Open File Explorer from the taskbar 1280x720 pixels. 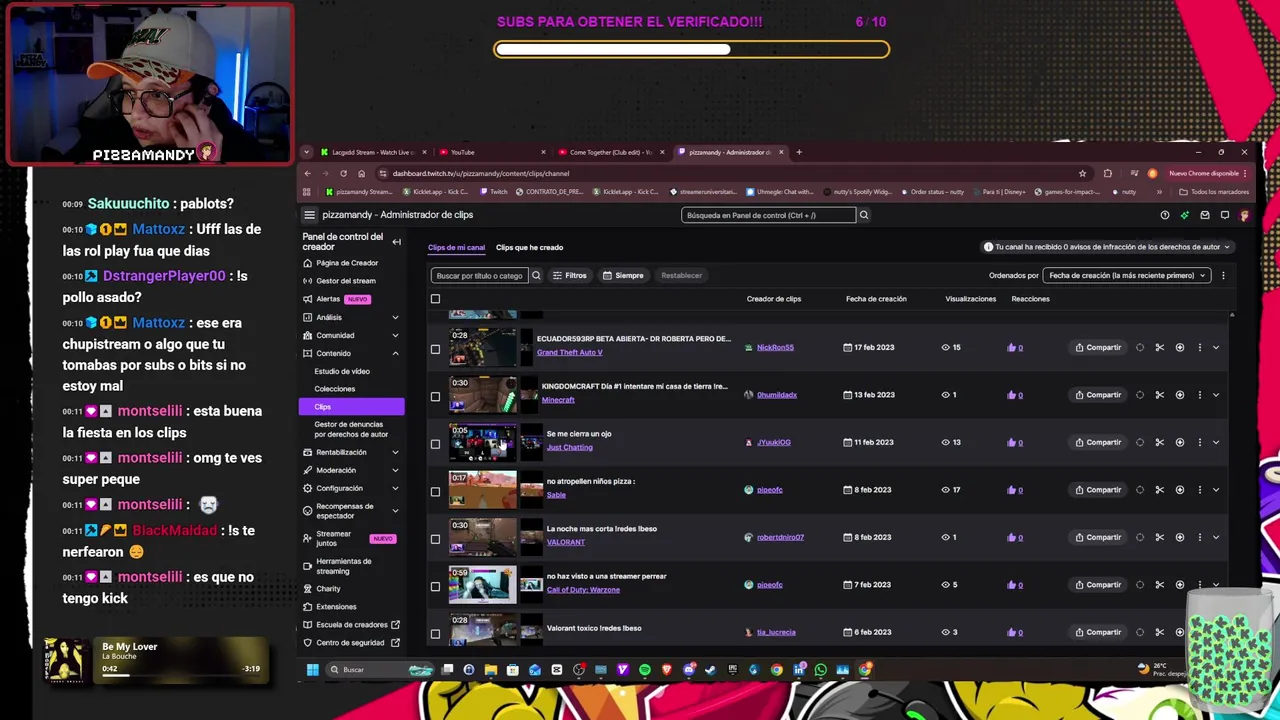[491, 670]
